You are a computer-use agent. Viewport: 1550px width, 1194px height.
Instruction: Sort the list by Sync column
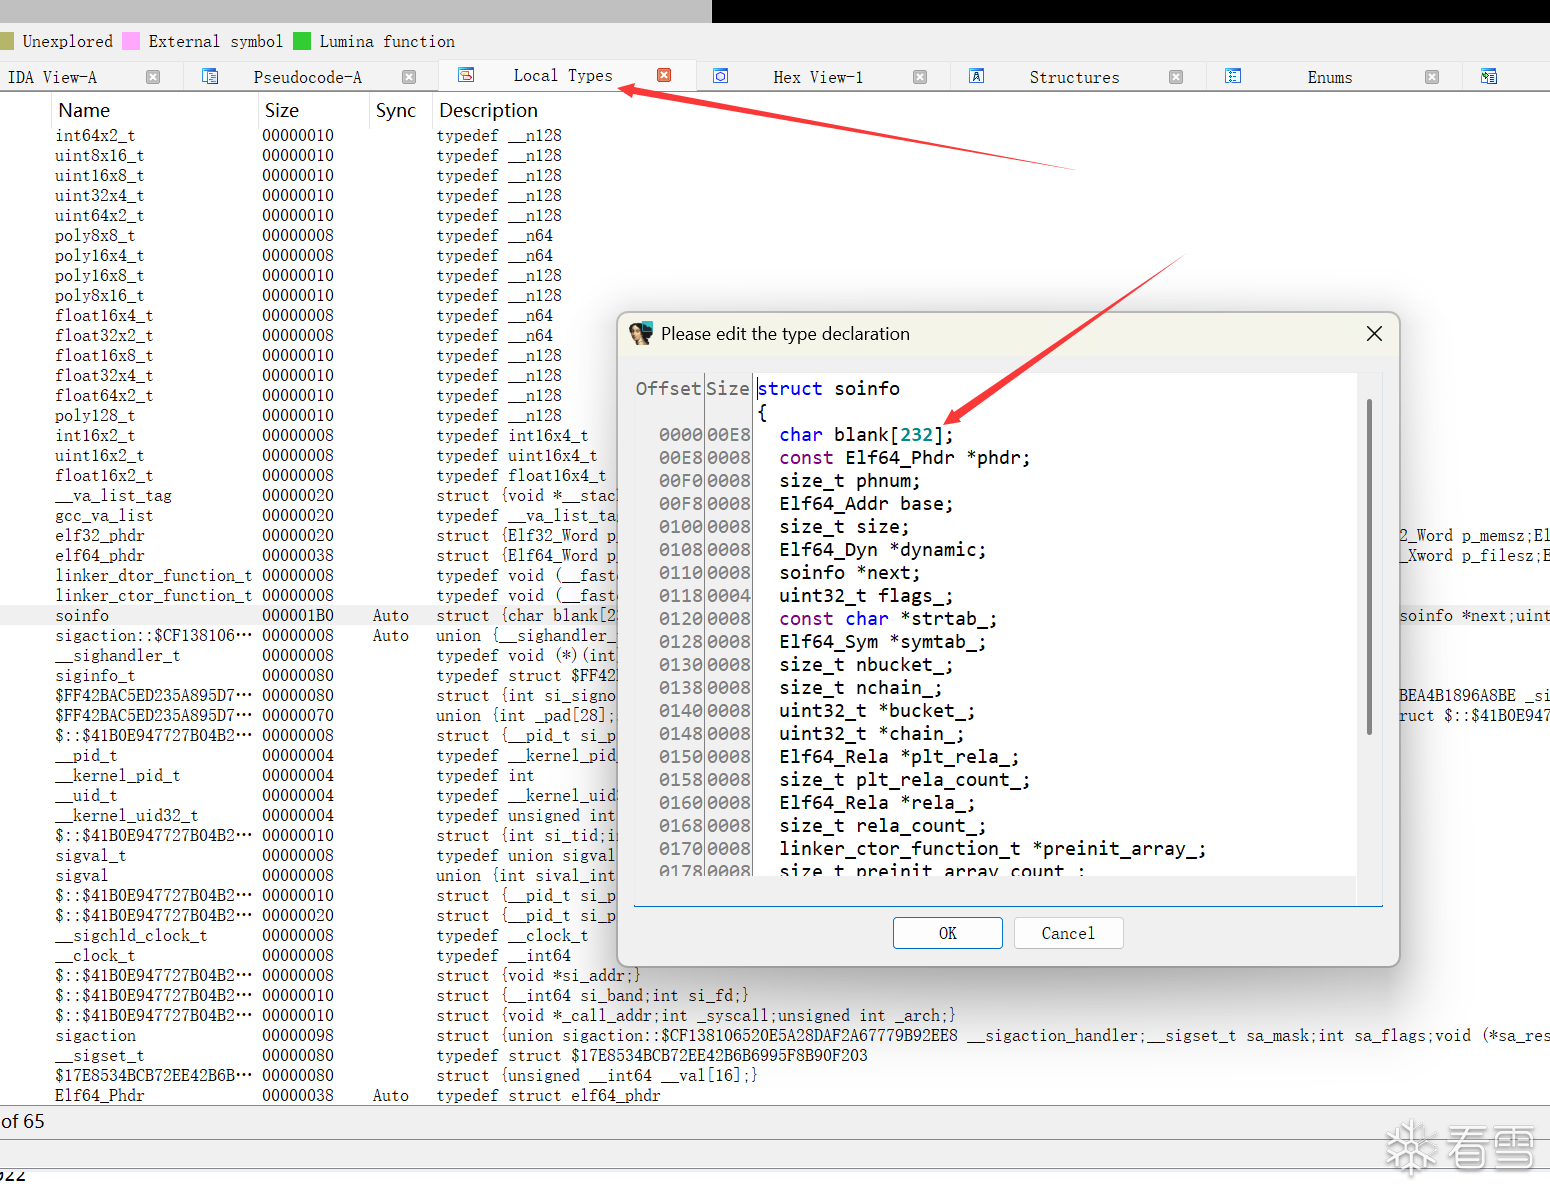[396, 110]
